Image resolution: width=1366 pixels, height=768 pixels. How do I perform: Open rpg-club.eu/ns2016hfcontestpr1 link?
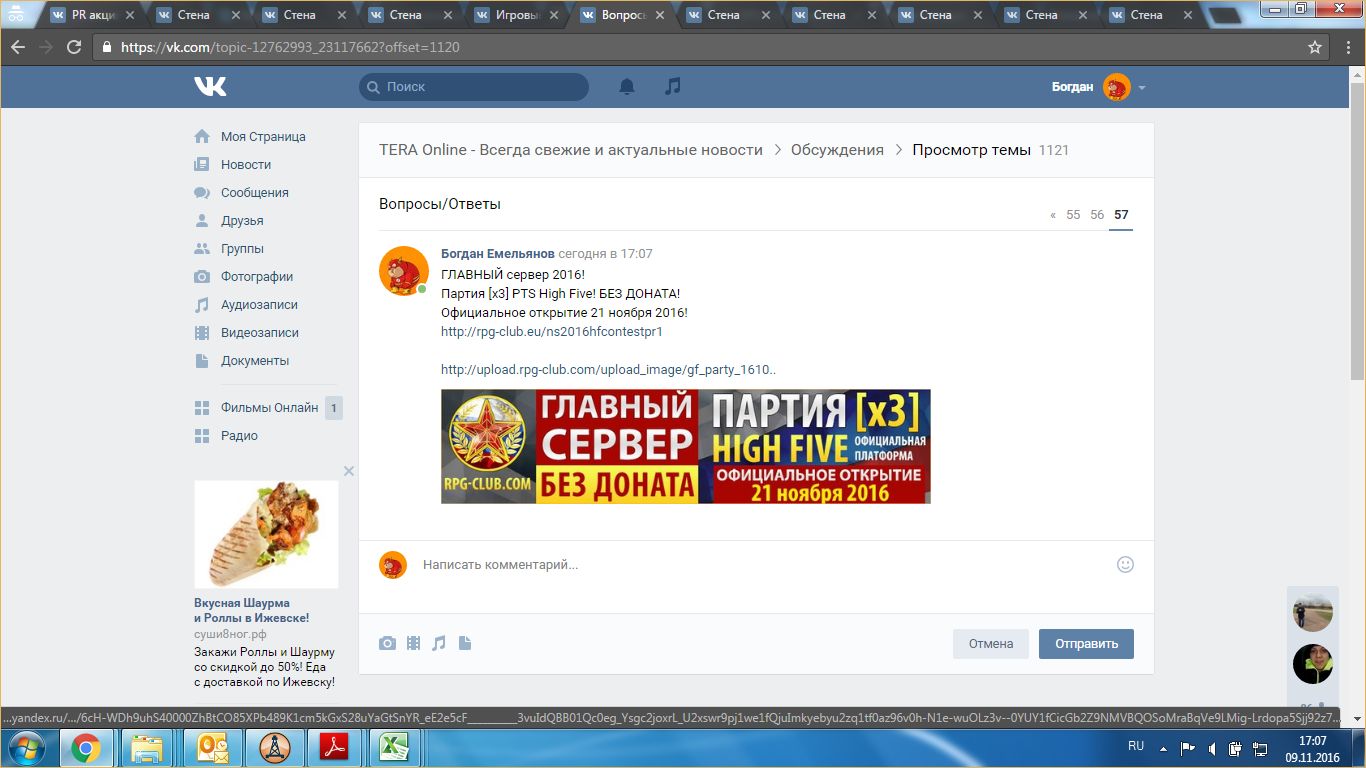tap(552, 332)
